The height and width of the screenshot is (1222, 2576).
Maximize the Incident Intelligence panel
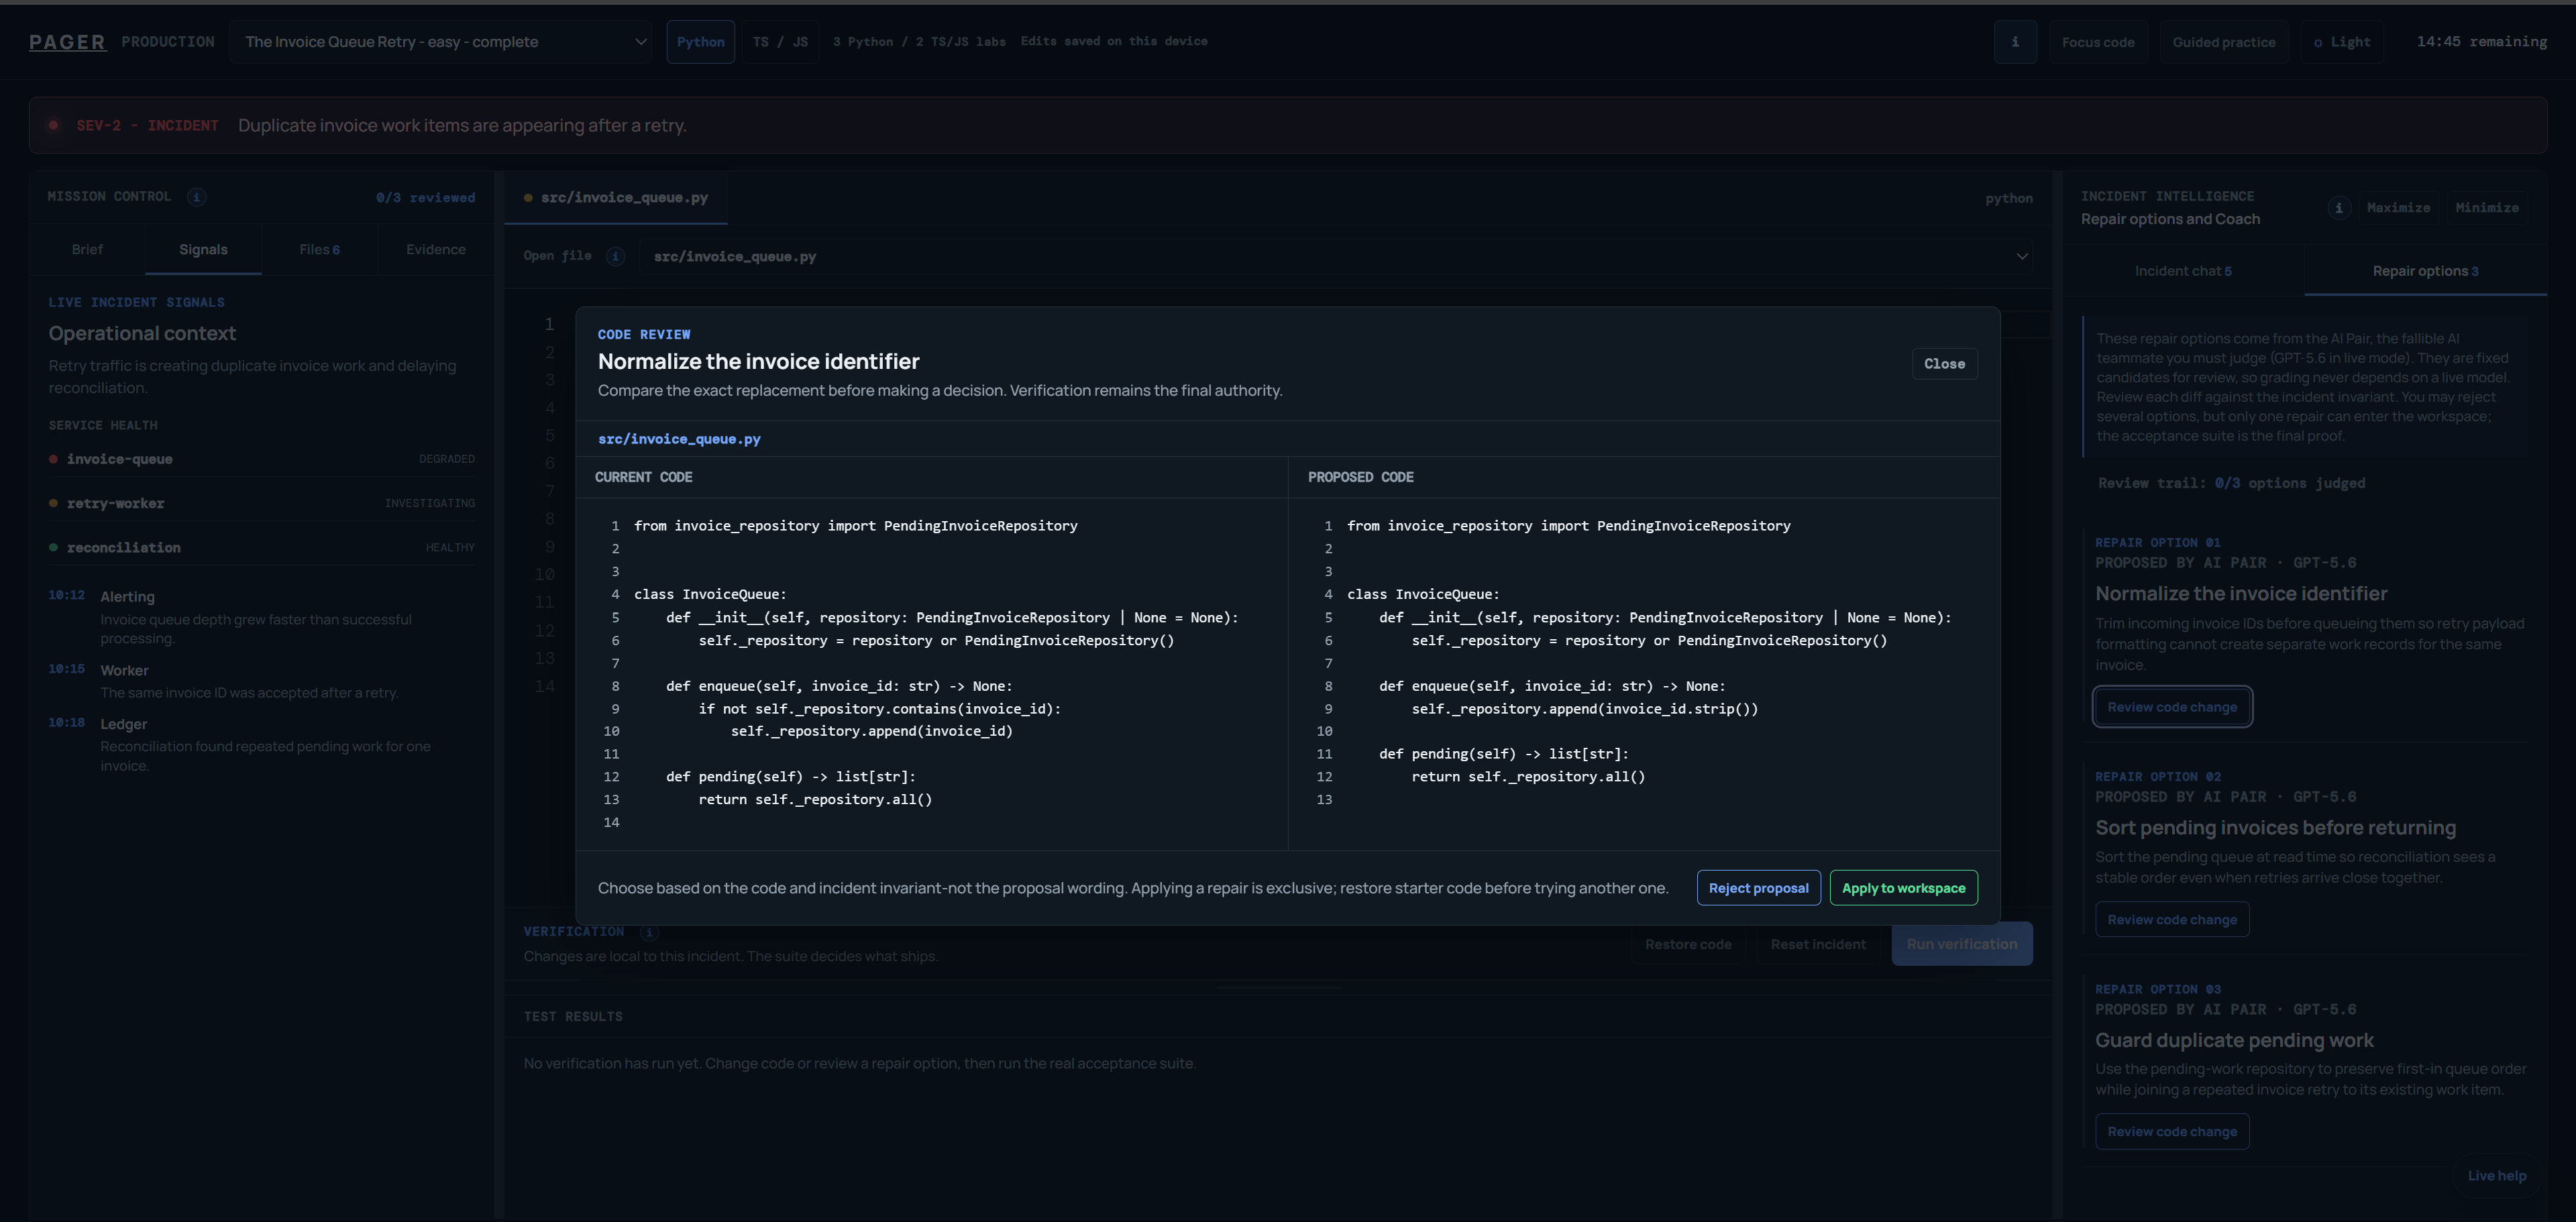coord(2398,208)
